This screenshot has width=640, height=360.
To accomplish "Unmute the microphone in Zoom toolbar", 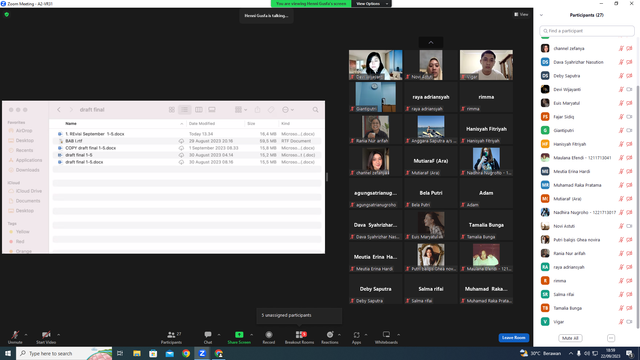I will (15, 337).
